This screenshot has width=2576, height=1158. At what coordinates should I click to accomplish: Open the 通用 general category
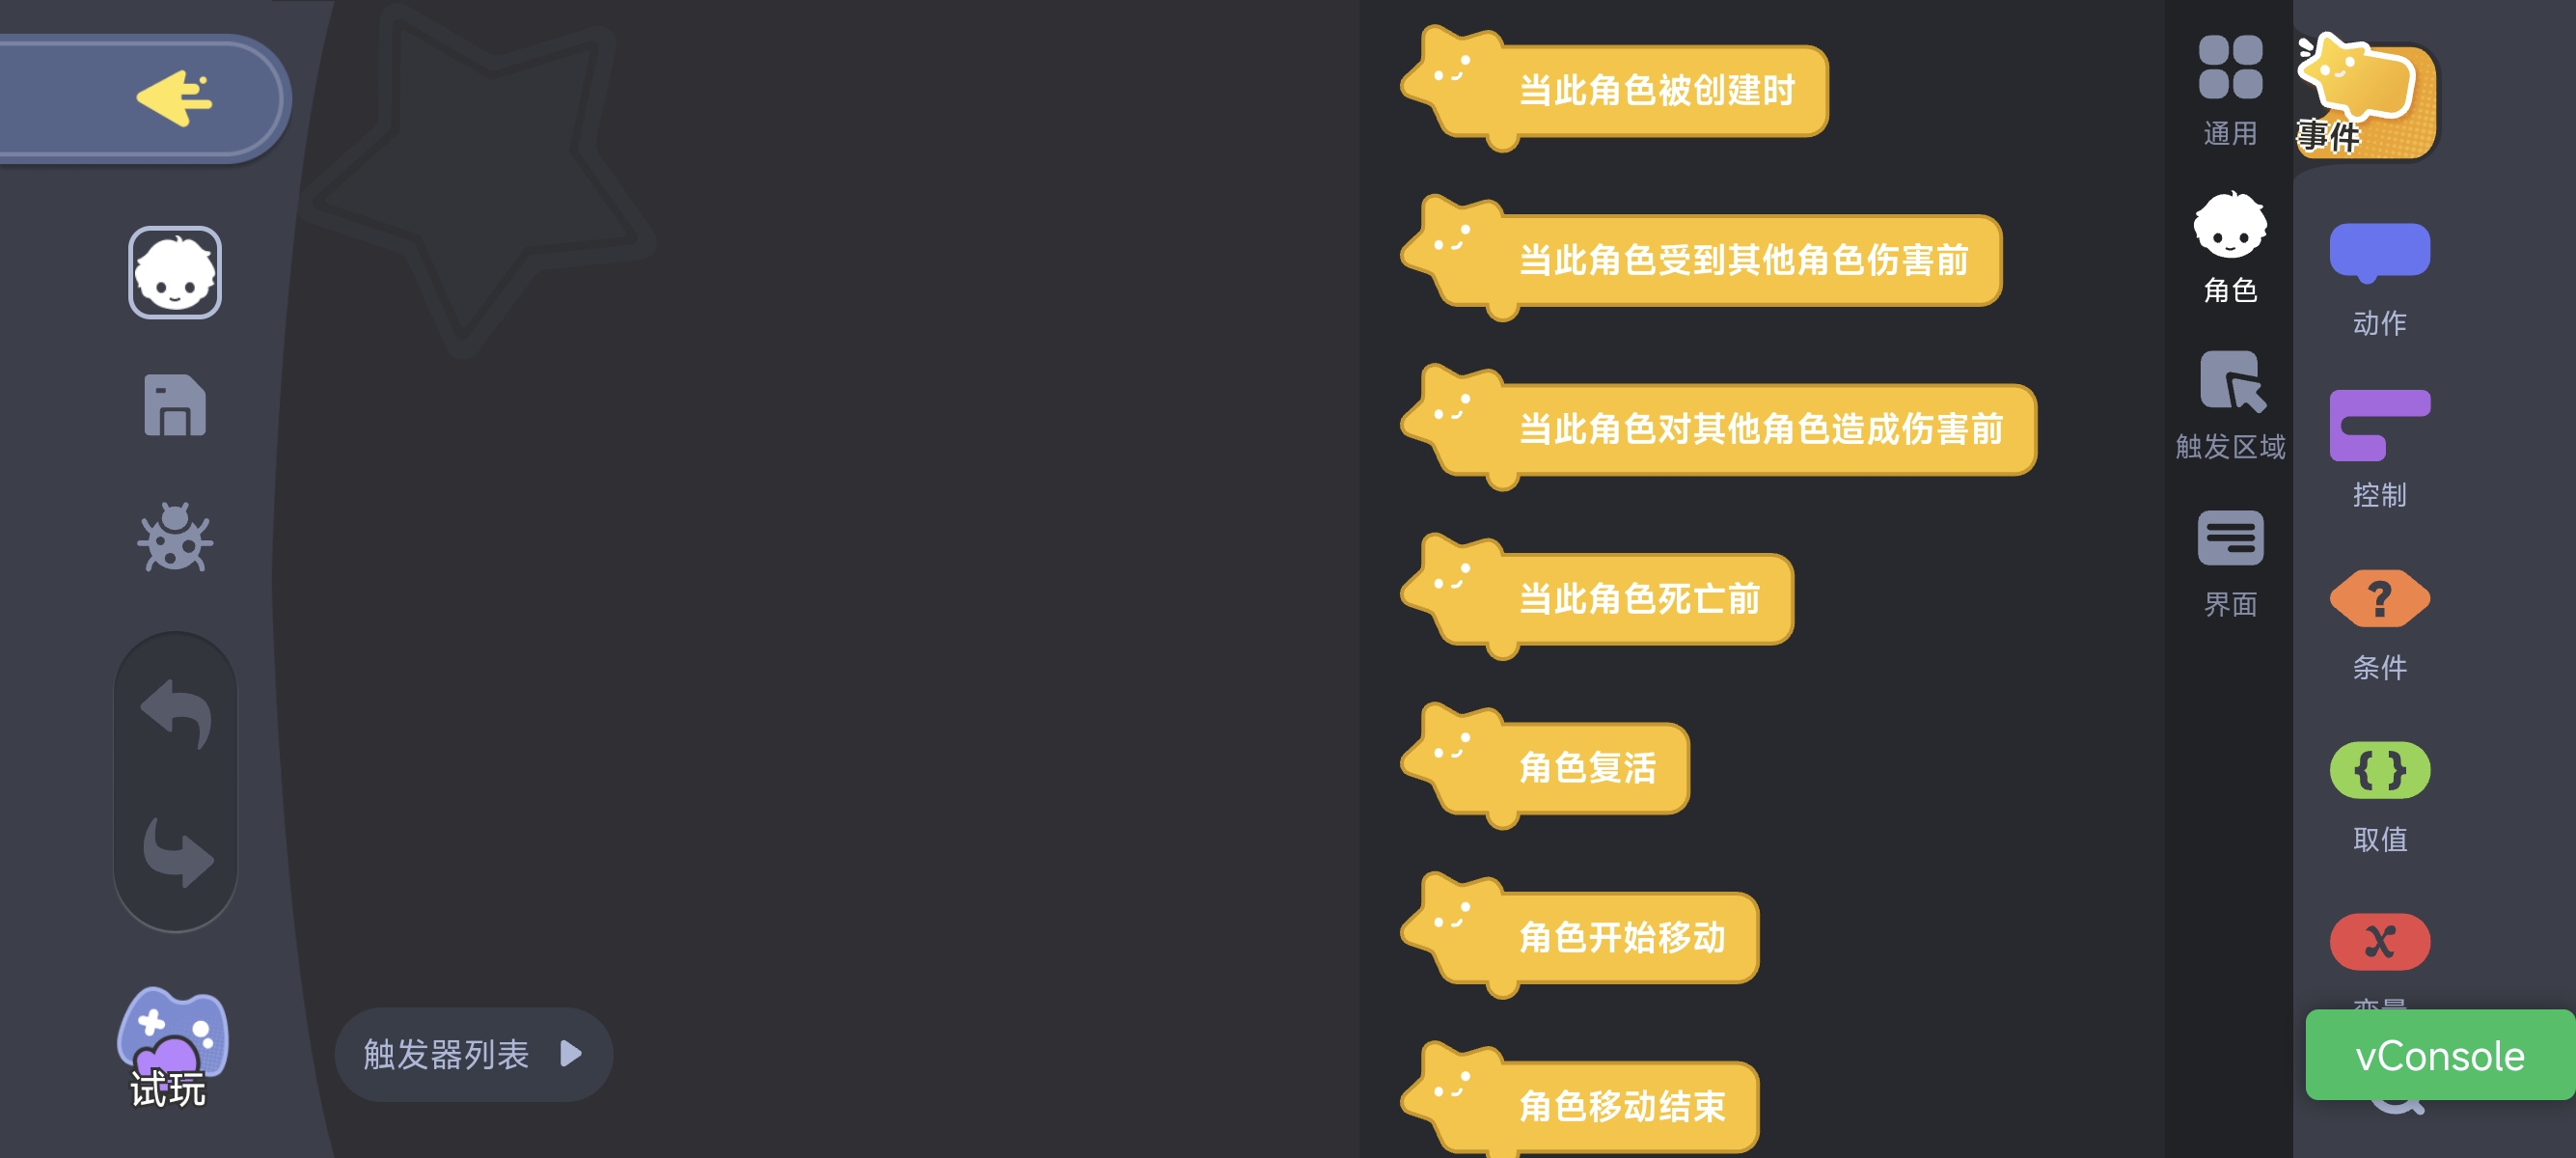tap(2230, 91)
